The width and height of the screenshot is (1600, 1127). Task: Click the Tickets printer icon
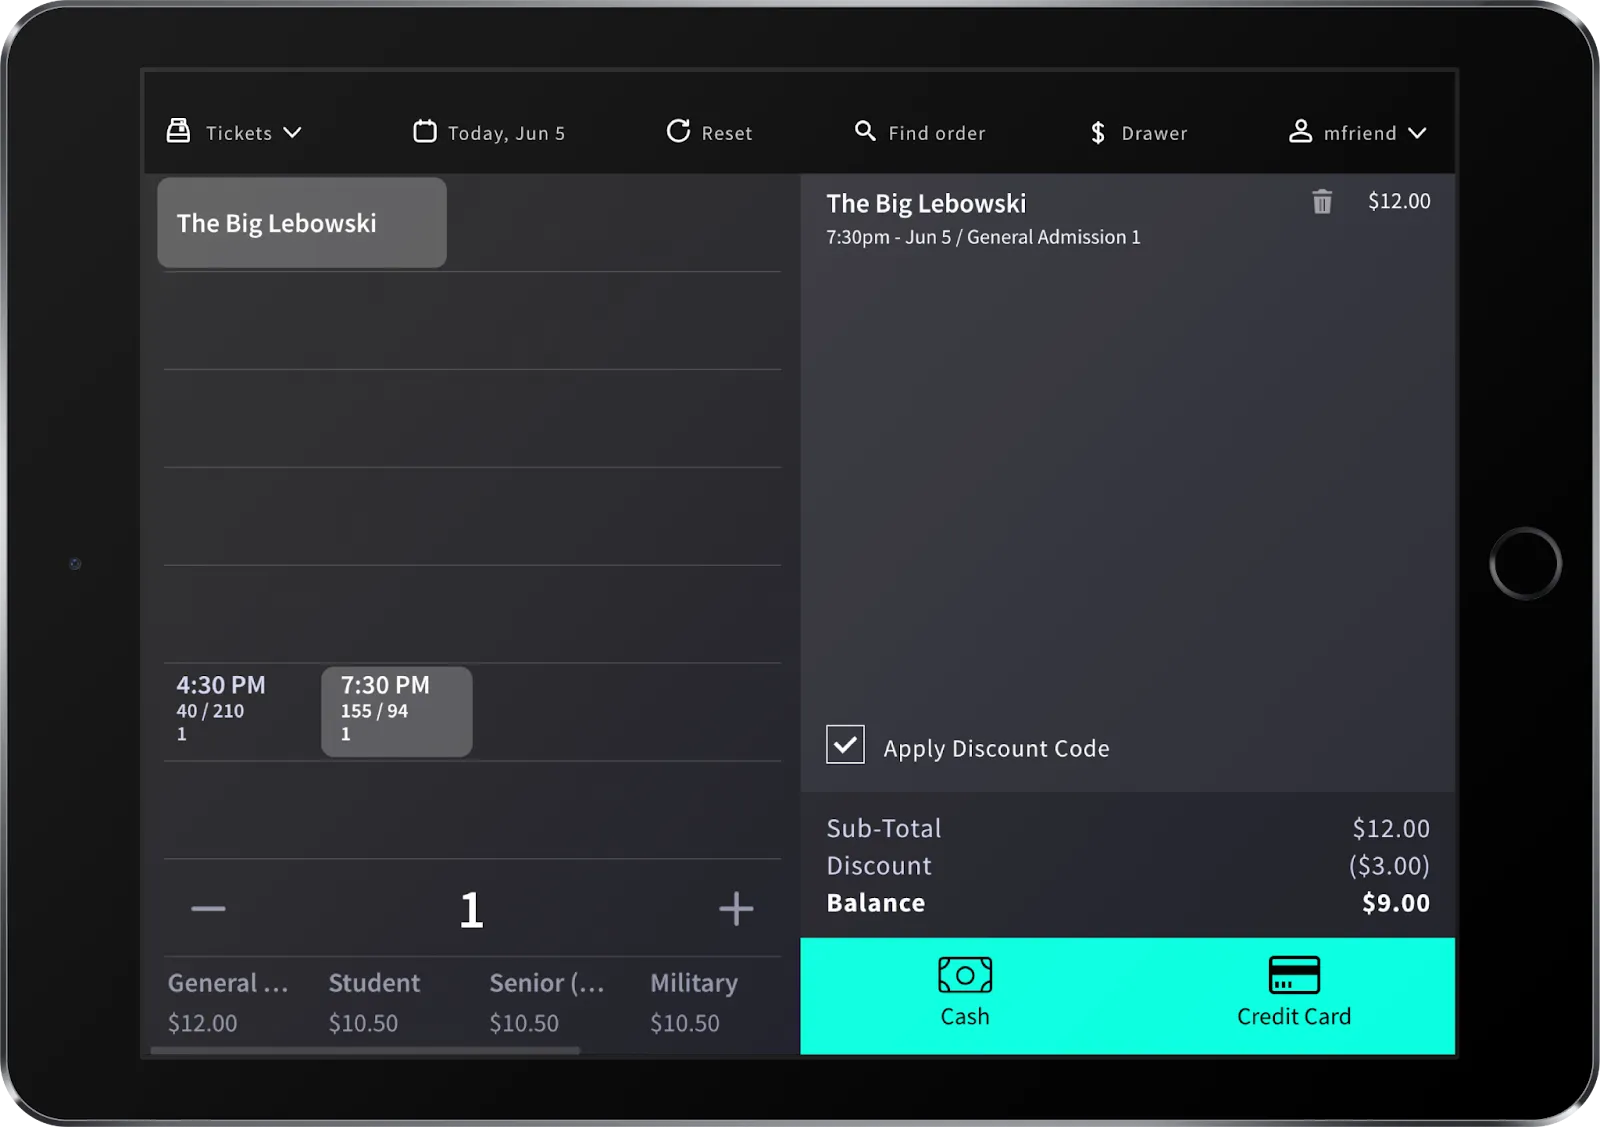coord(178,131)
